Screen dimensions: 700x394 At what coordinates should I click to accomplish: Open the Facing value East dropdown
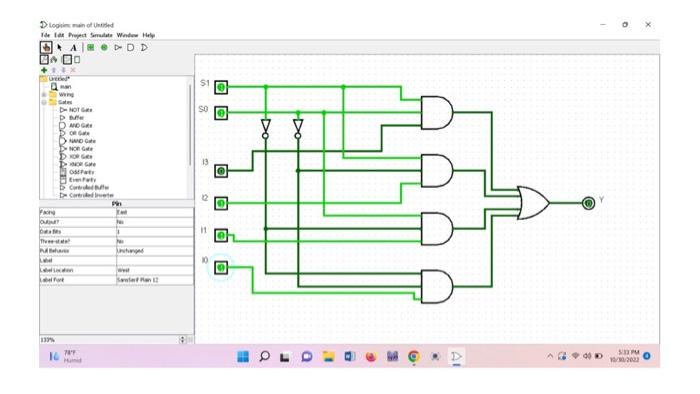click(x=154, y=212)
